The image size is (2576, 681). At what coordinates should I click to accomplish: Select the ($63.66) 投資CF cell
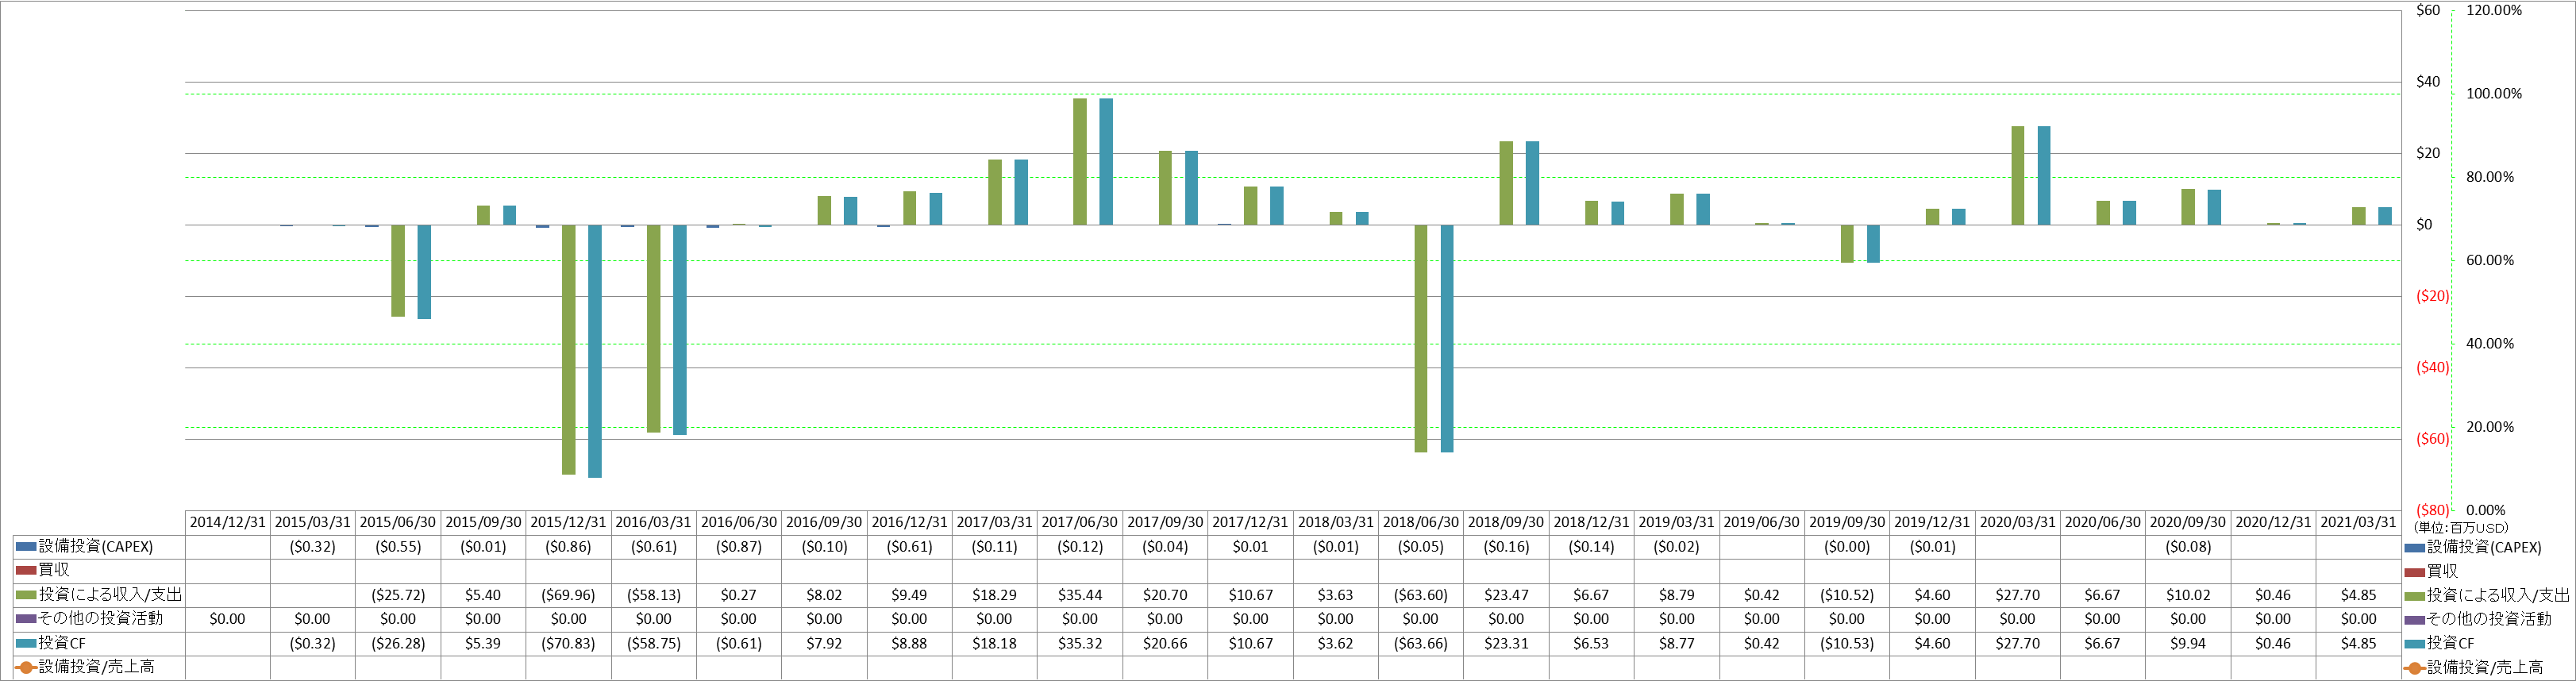tap(1421, 644)
